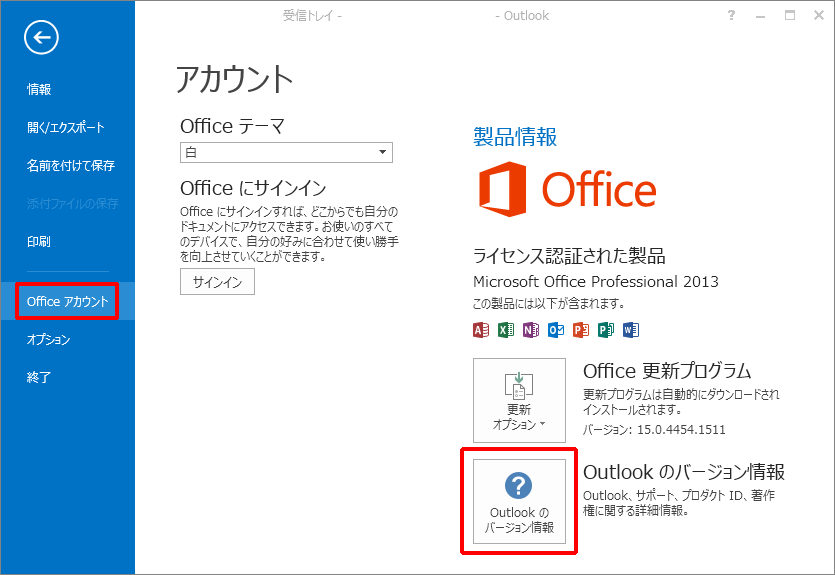Click the text Microsoft Office Professional 2013
Viewport: 835px width, 575px height.
pyautogui.click(x=596, y=281)
